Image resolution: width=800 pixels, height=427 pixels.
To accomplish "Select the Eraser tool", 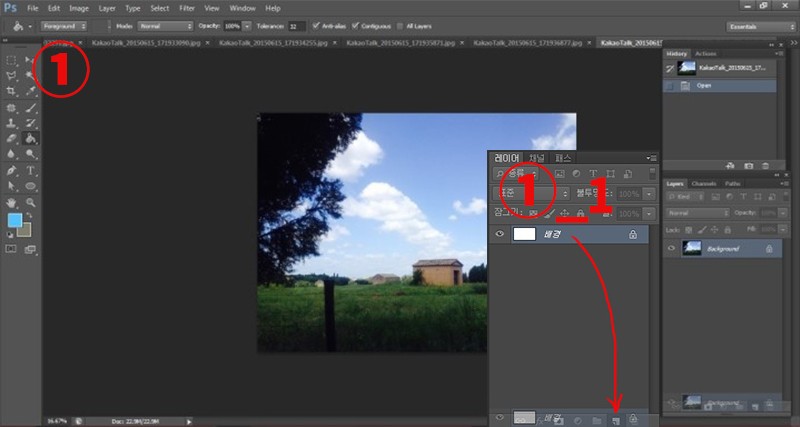I will (x=11, y=138).
